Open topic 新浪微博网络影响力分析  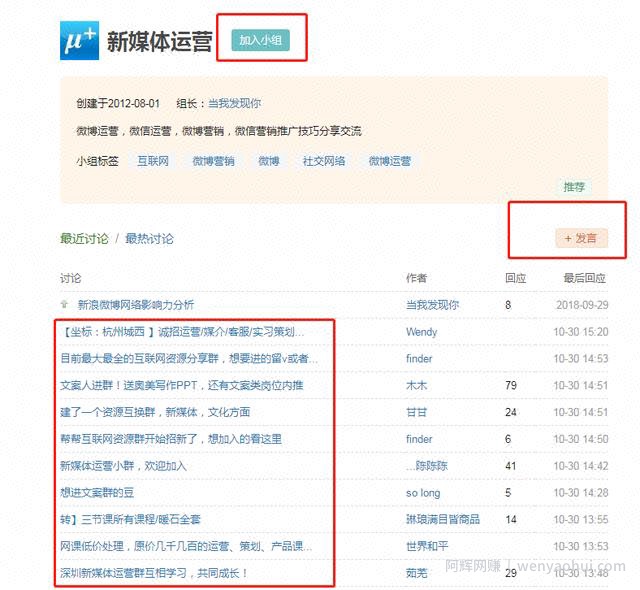[136, 305]
